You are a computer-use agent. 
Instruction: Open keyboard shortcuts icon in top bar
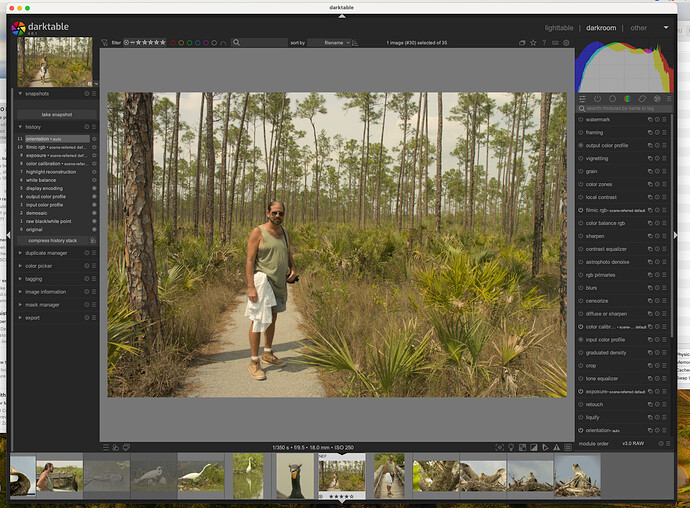coord(555,43)
